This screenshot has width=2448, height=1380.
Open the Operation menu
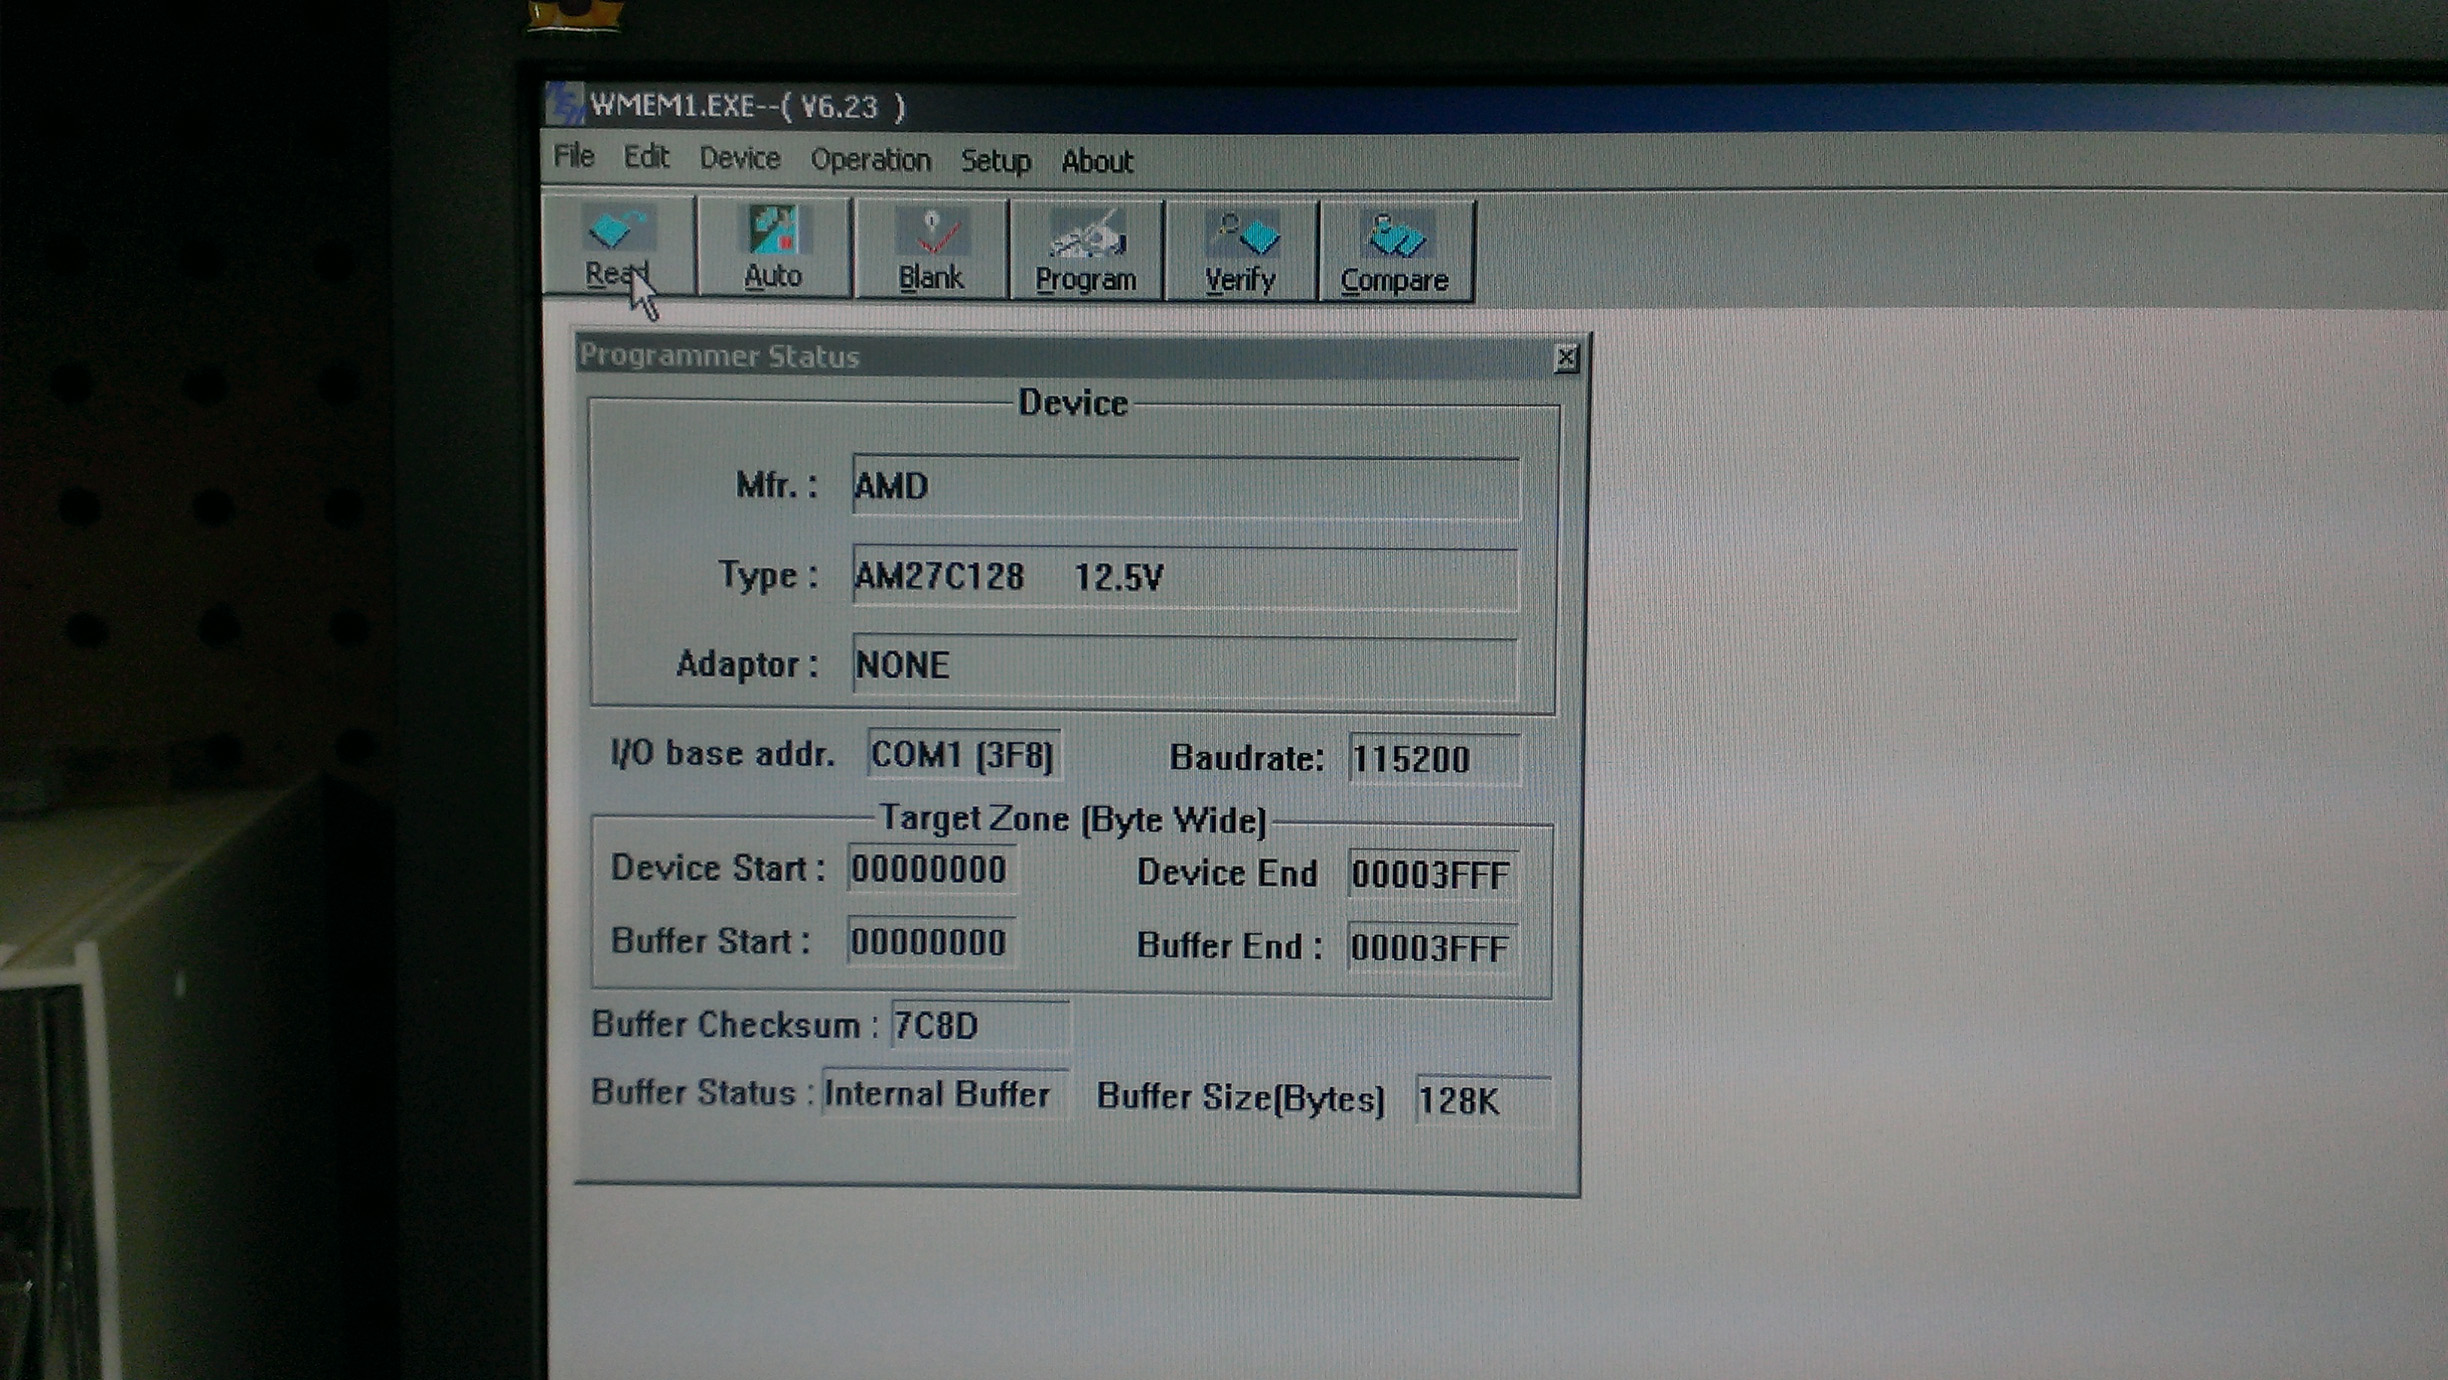tap(870, 160)
